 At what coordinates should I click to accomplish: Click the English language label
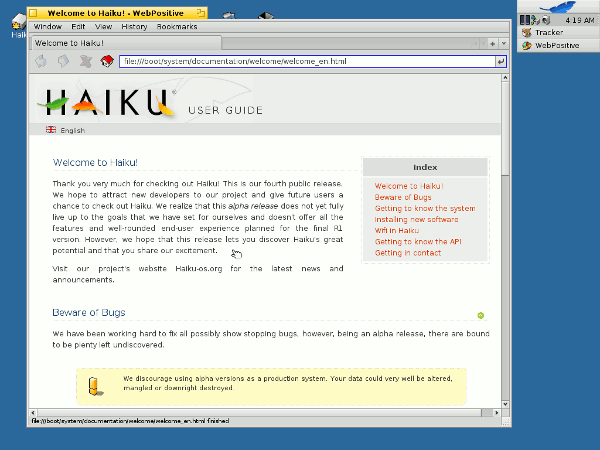73,130
